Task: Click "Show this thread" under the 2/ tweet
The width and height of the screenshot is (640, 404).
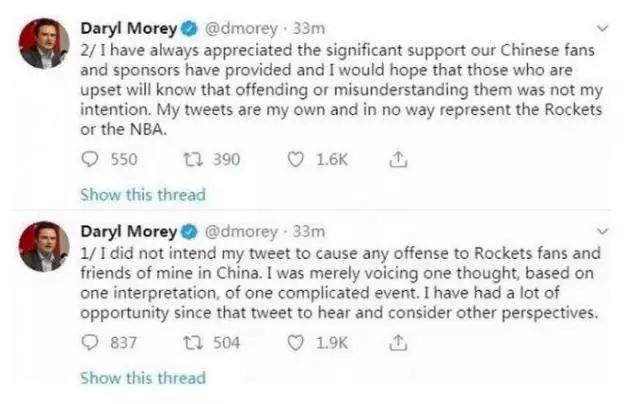Action: tap(142, 194)
